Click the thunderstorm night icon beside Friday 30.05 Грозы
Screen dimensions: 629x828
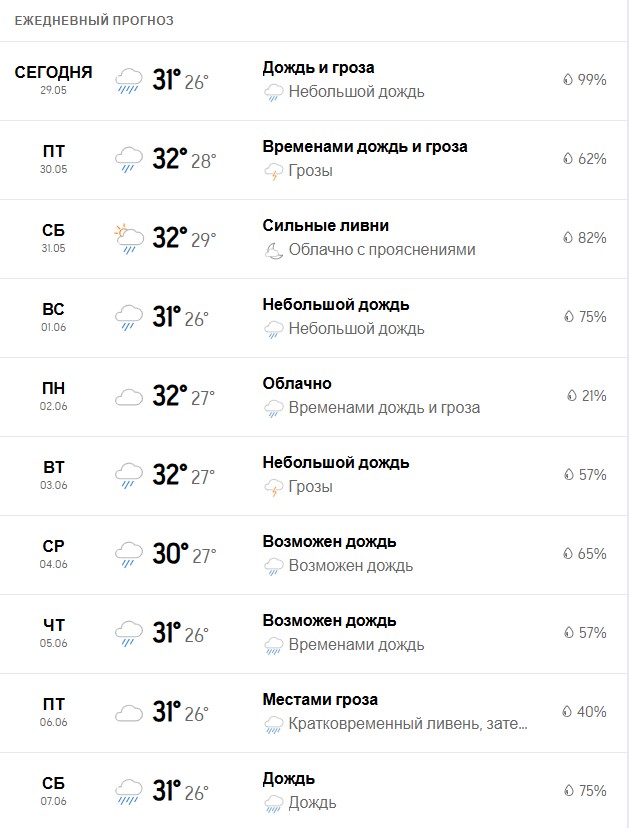274,171
